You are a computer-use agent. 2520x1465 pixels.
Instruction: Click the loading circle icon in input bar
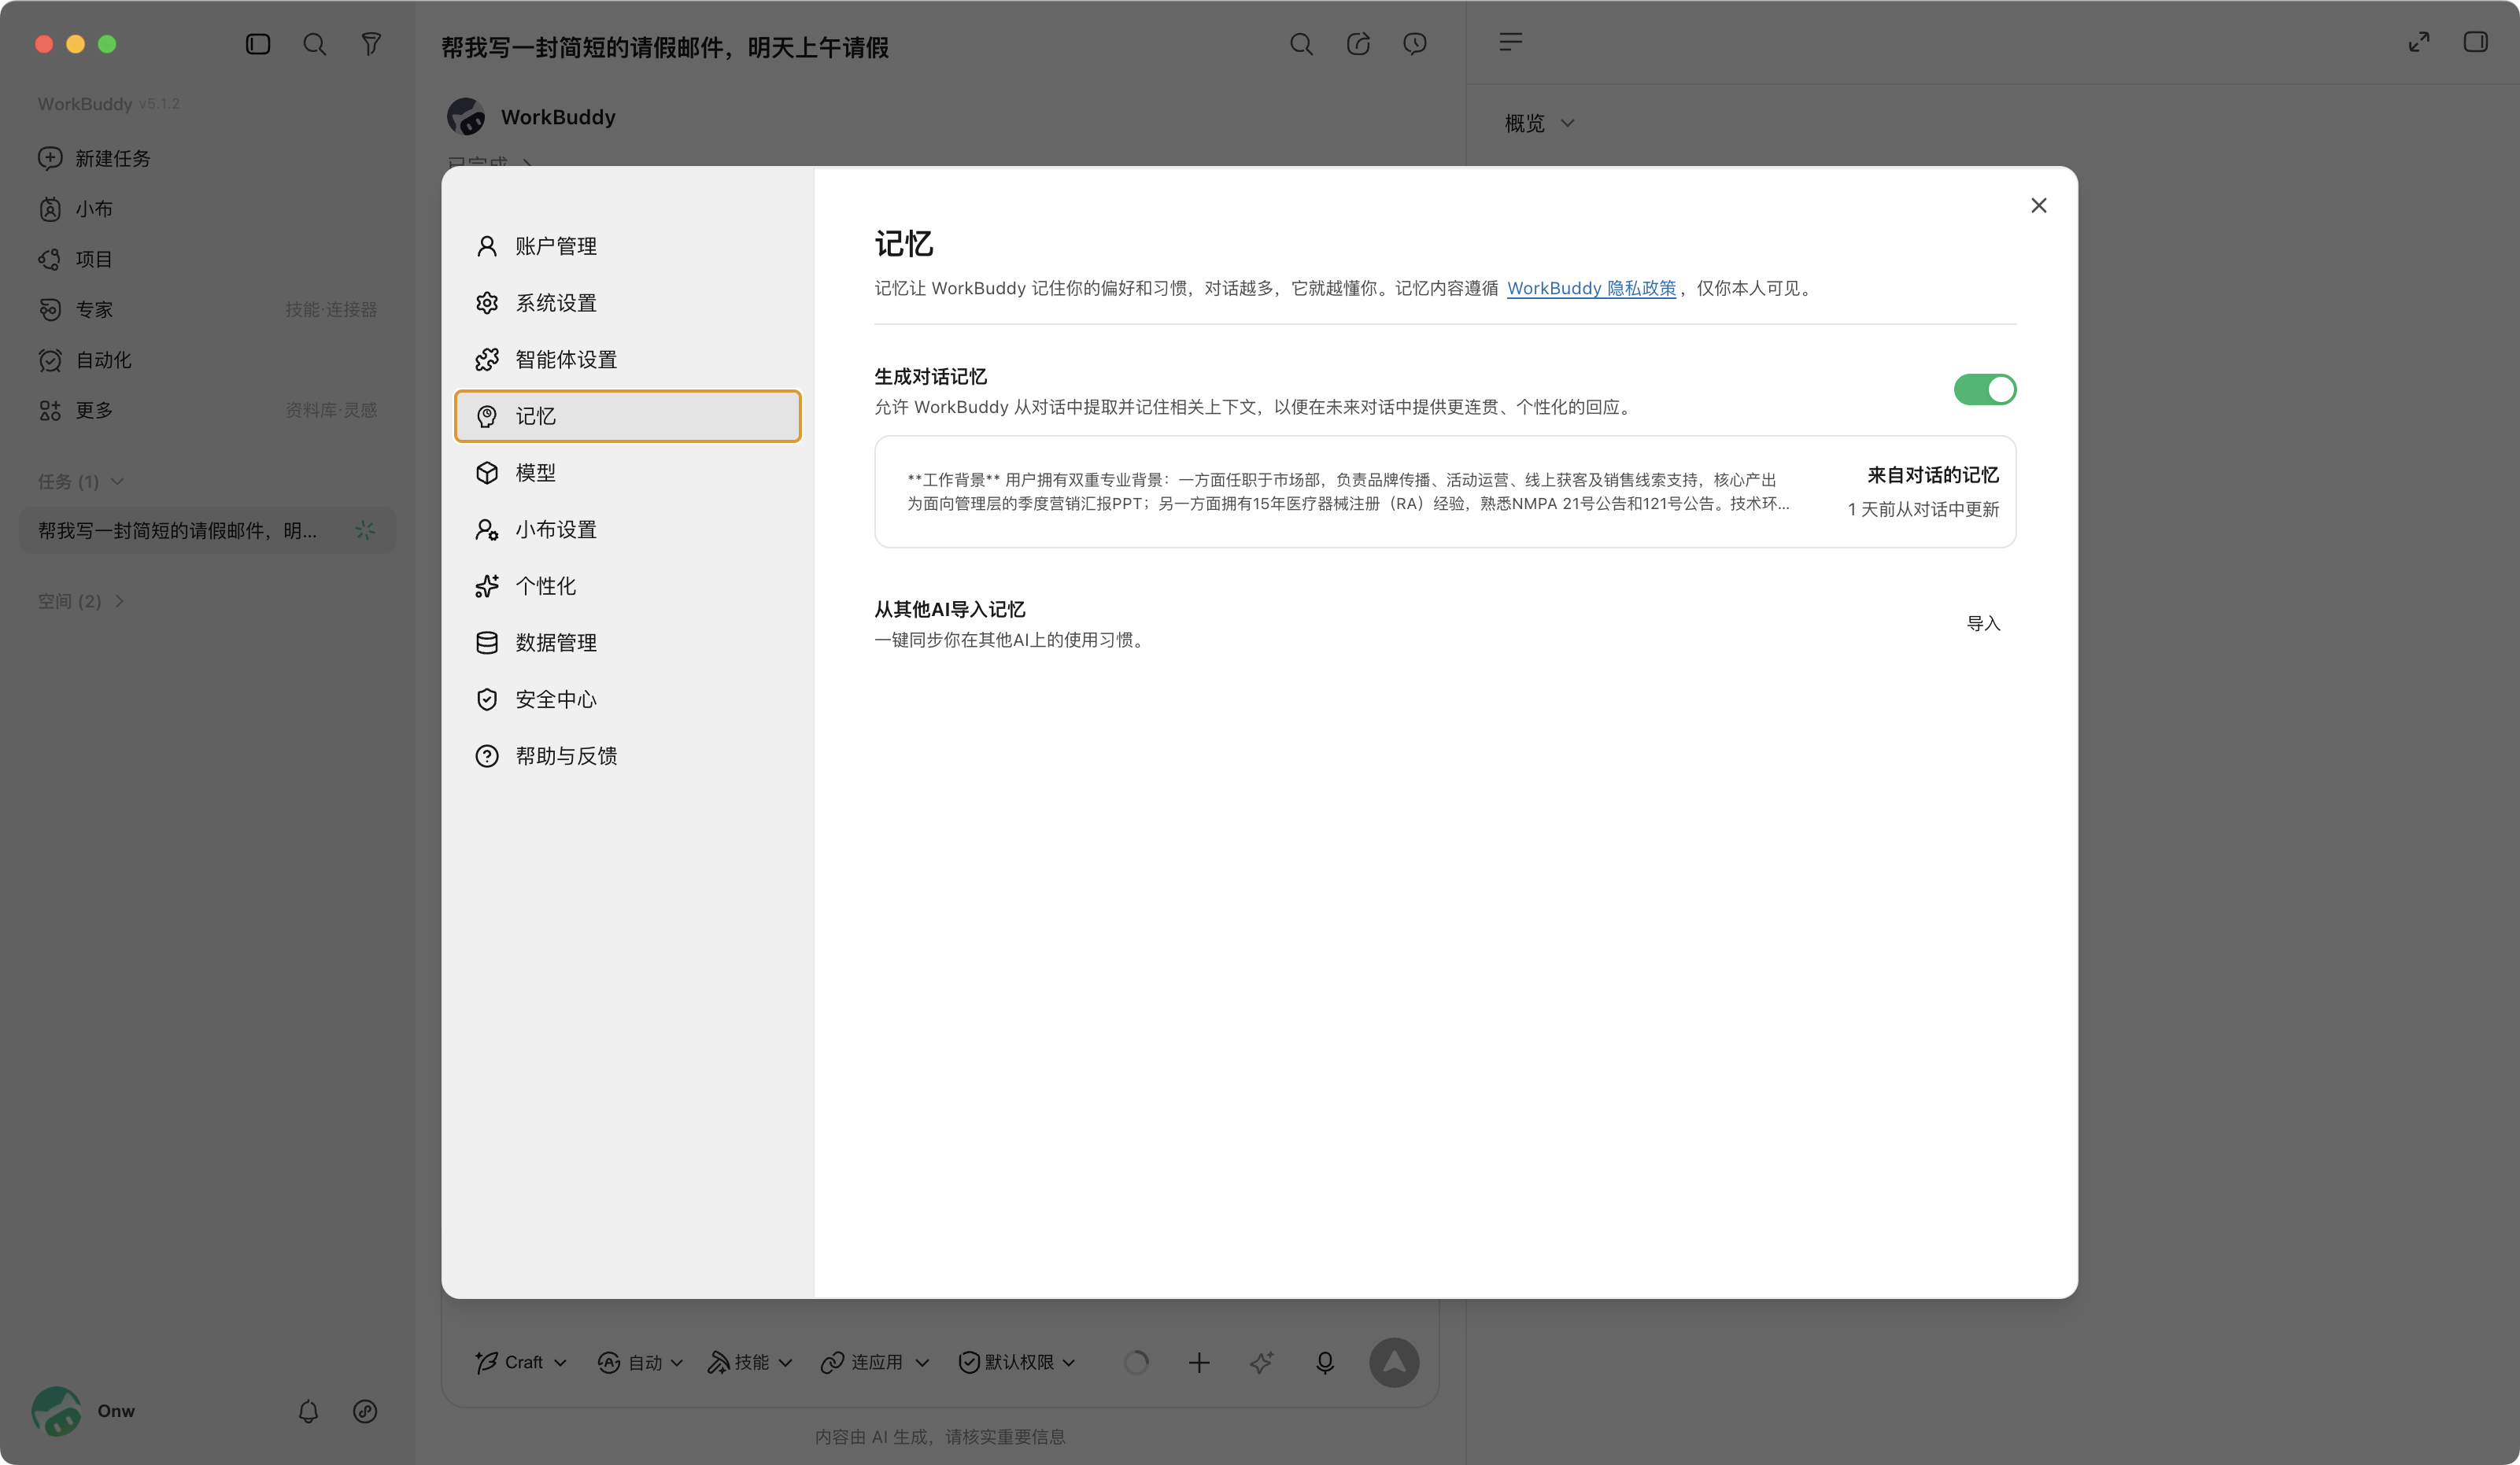tap(1136, 1362)
